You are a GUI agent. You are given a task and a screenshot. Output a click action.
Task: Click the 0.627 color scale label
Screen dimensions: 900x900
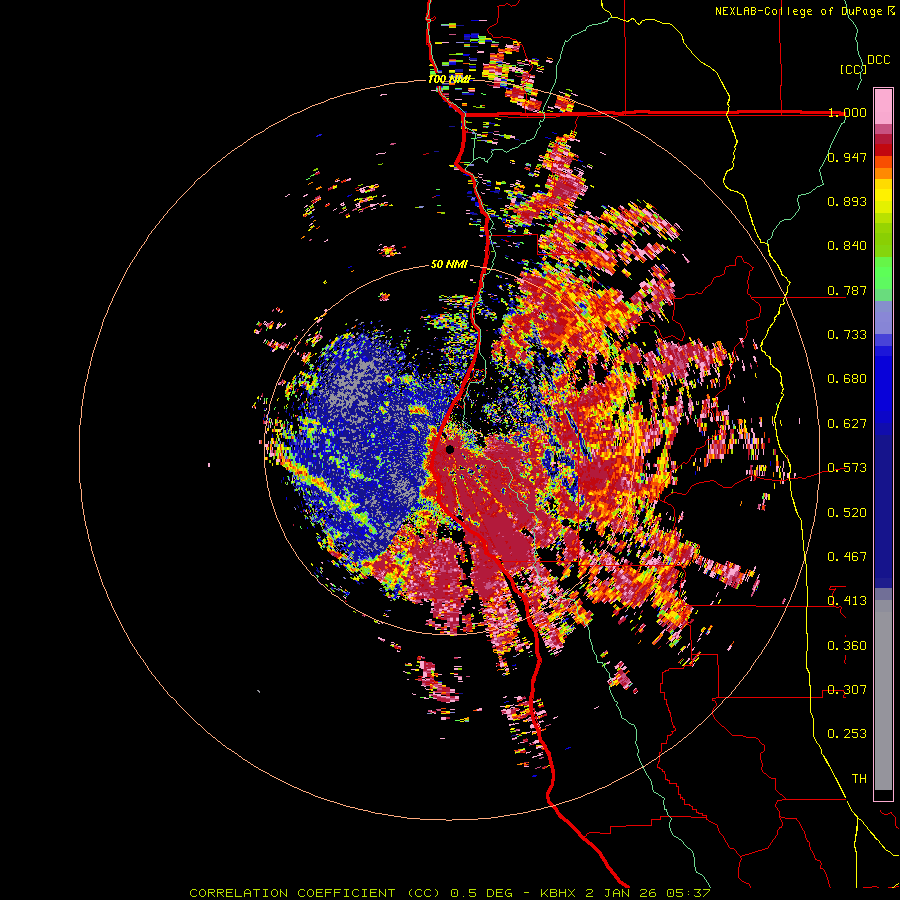847,424
